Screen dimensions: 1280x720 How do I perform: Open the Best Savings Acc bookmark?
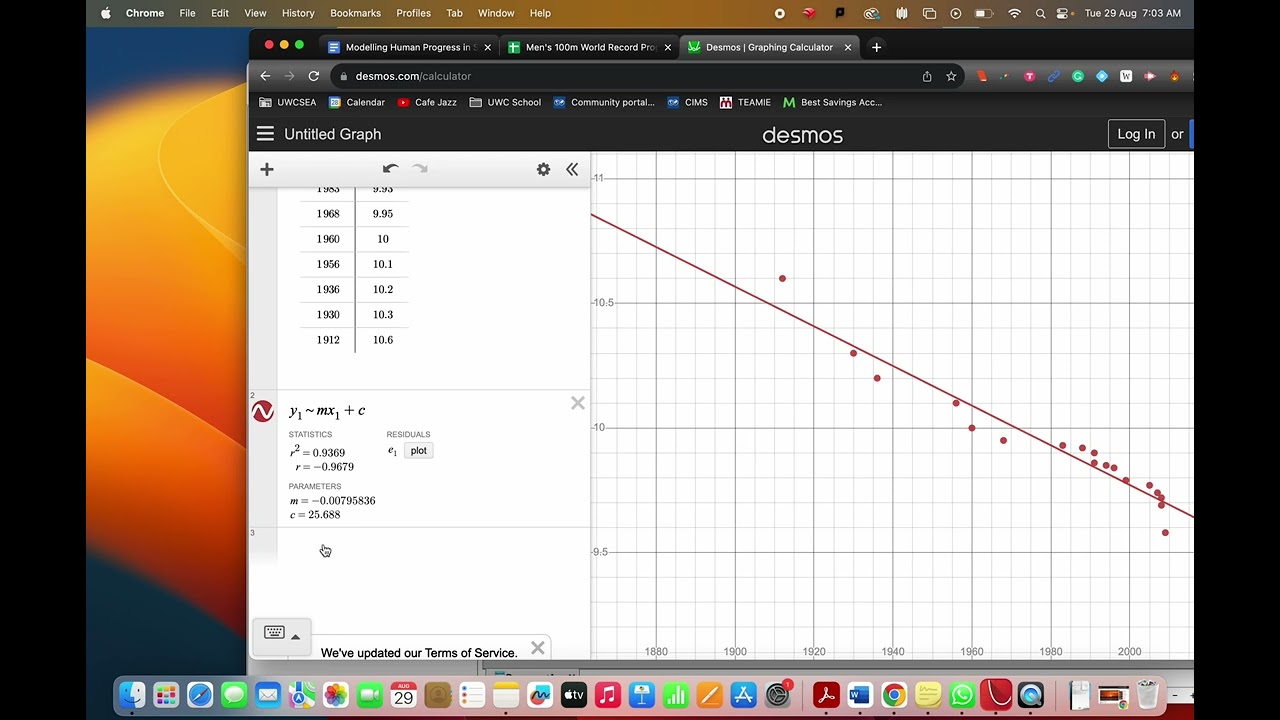click(x=832, y=102)
